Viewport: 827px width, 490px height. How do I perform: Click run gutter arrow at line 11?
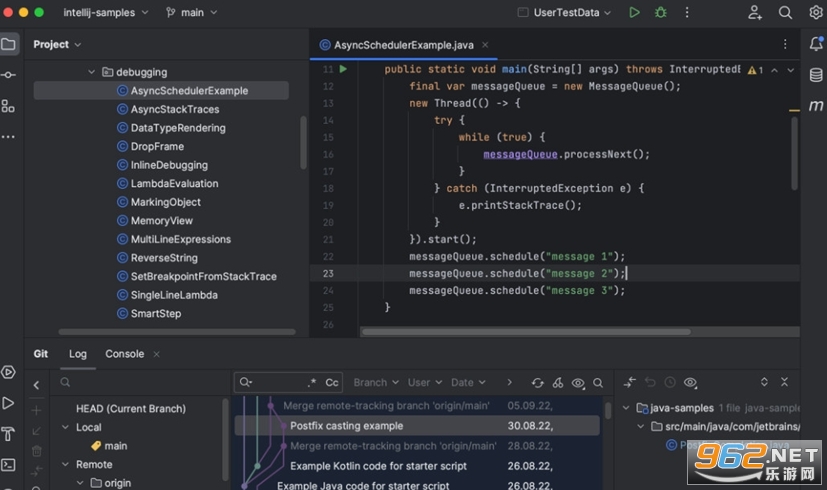point(343,69)
